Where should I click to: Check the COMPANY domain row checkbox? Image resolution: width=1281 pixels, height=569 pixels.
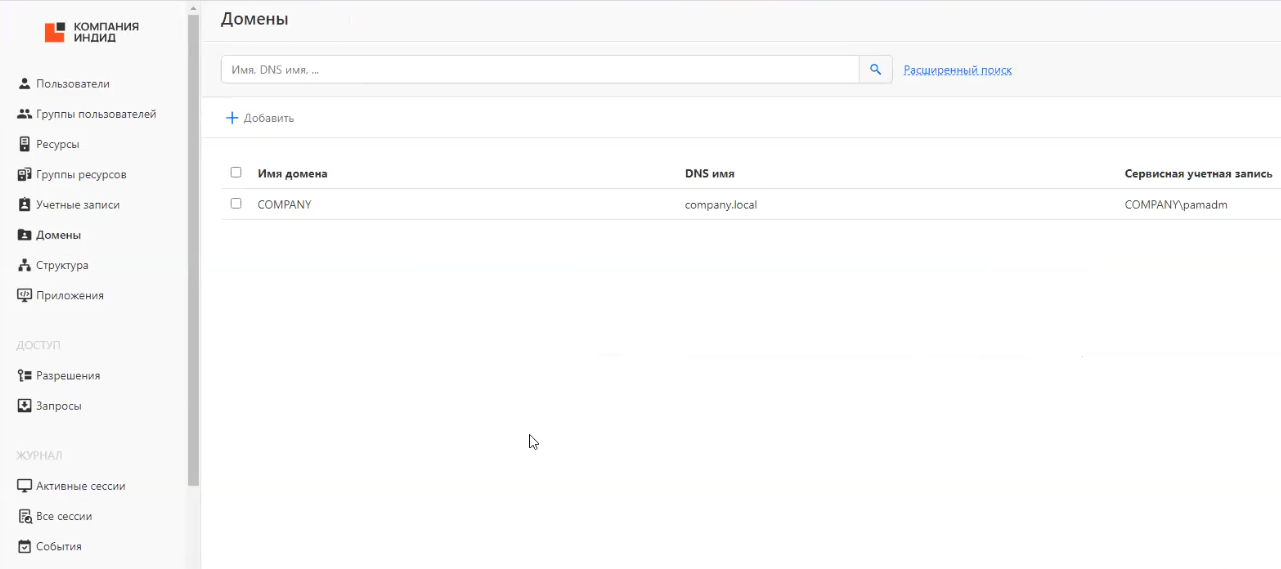236,203
